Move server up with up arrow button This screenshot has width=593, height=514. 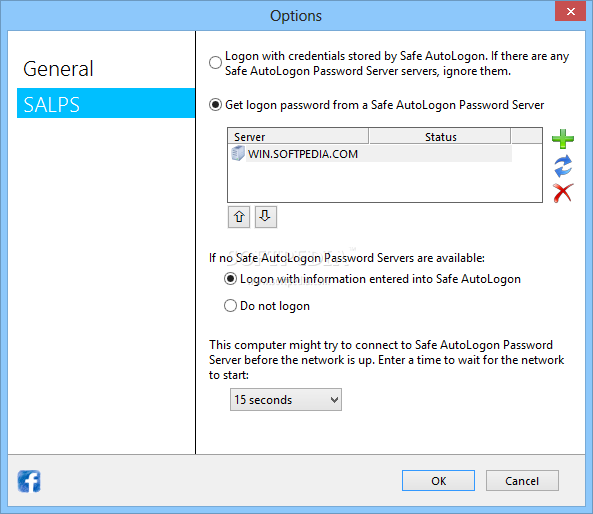[x=239, y=217]
